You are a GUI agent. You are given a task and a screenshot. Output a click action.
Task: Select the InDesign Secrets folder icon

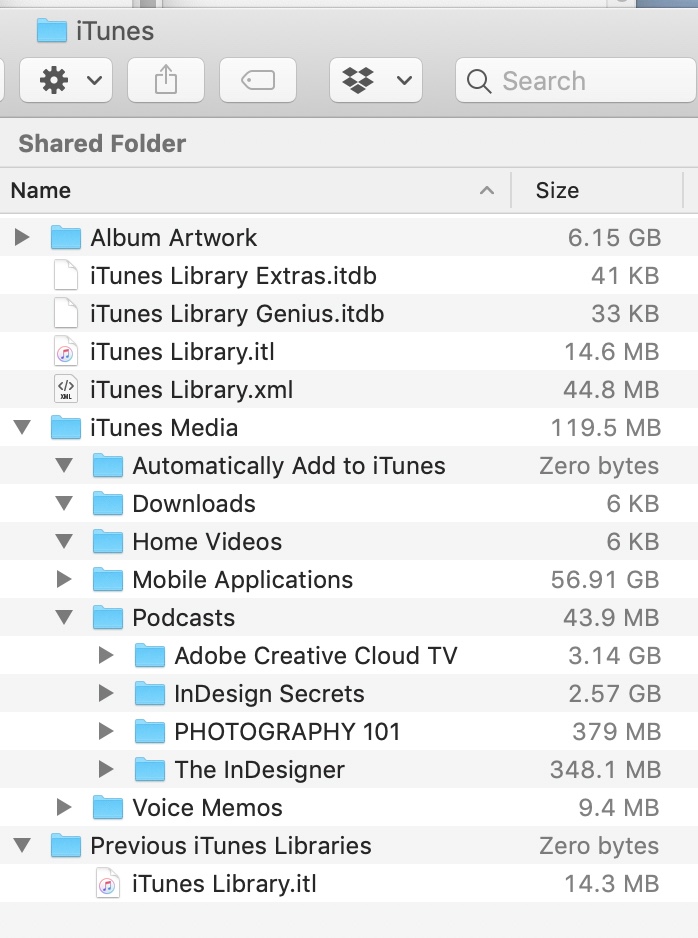pos(149,694)
